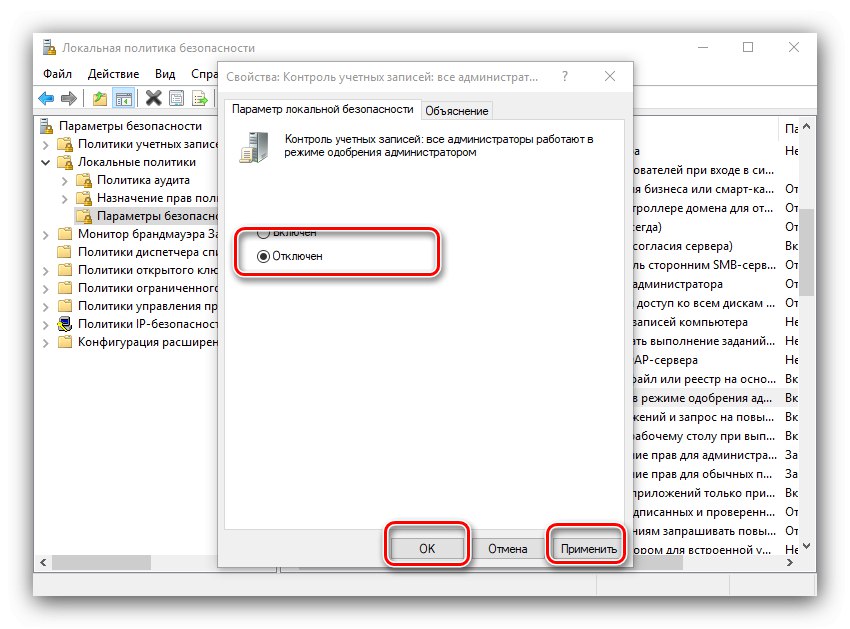
Task: Click the Forward arrow toolbar icon
Action: coord(69,98)
